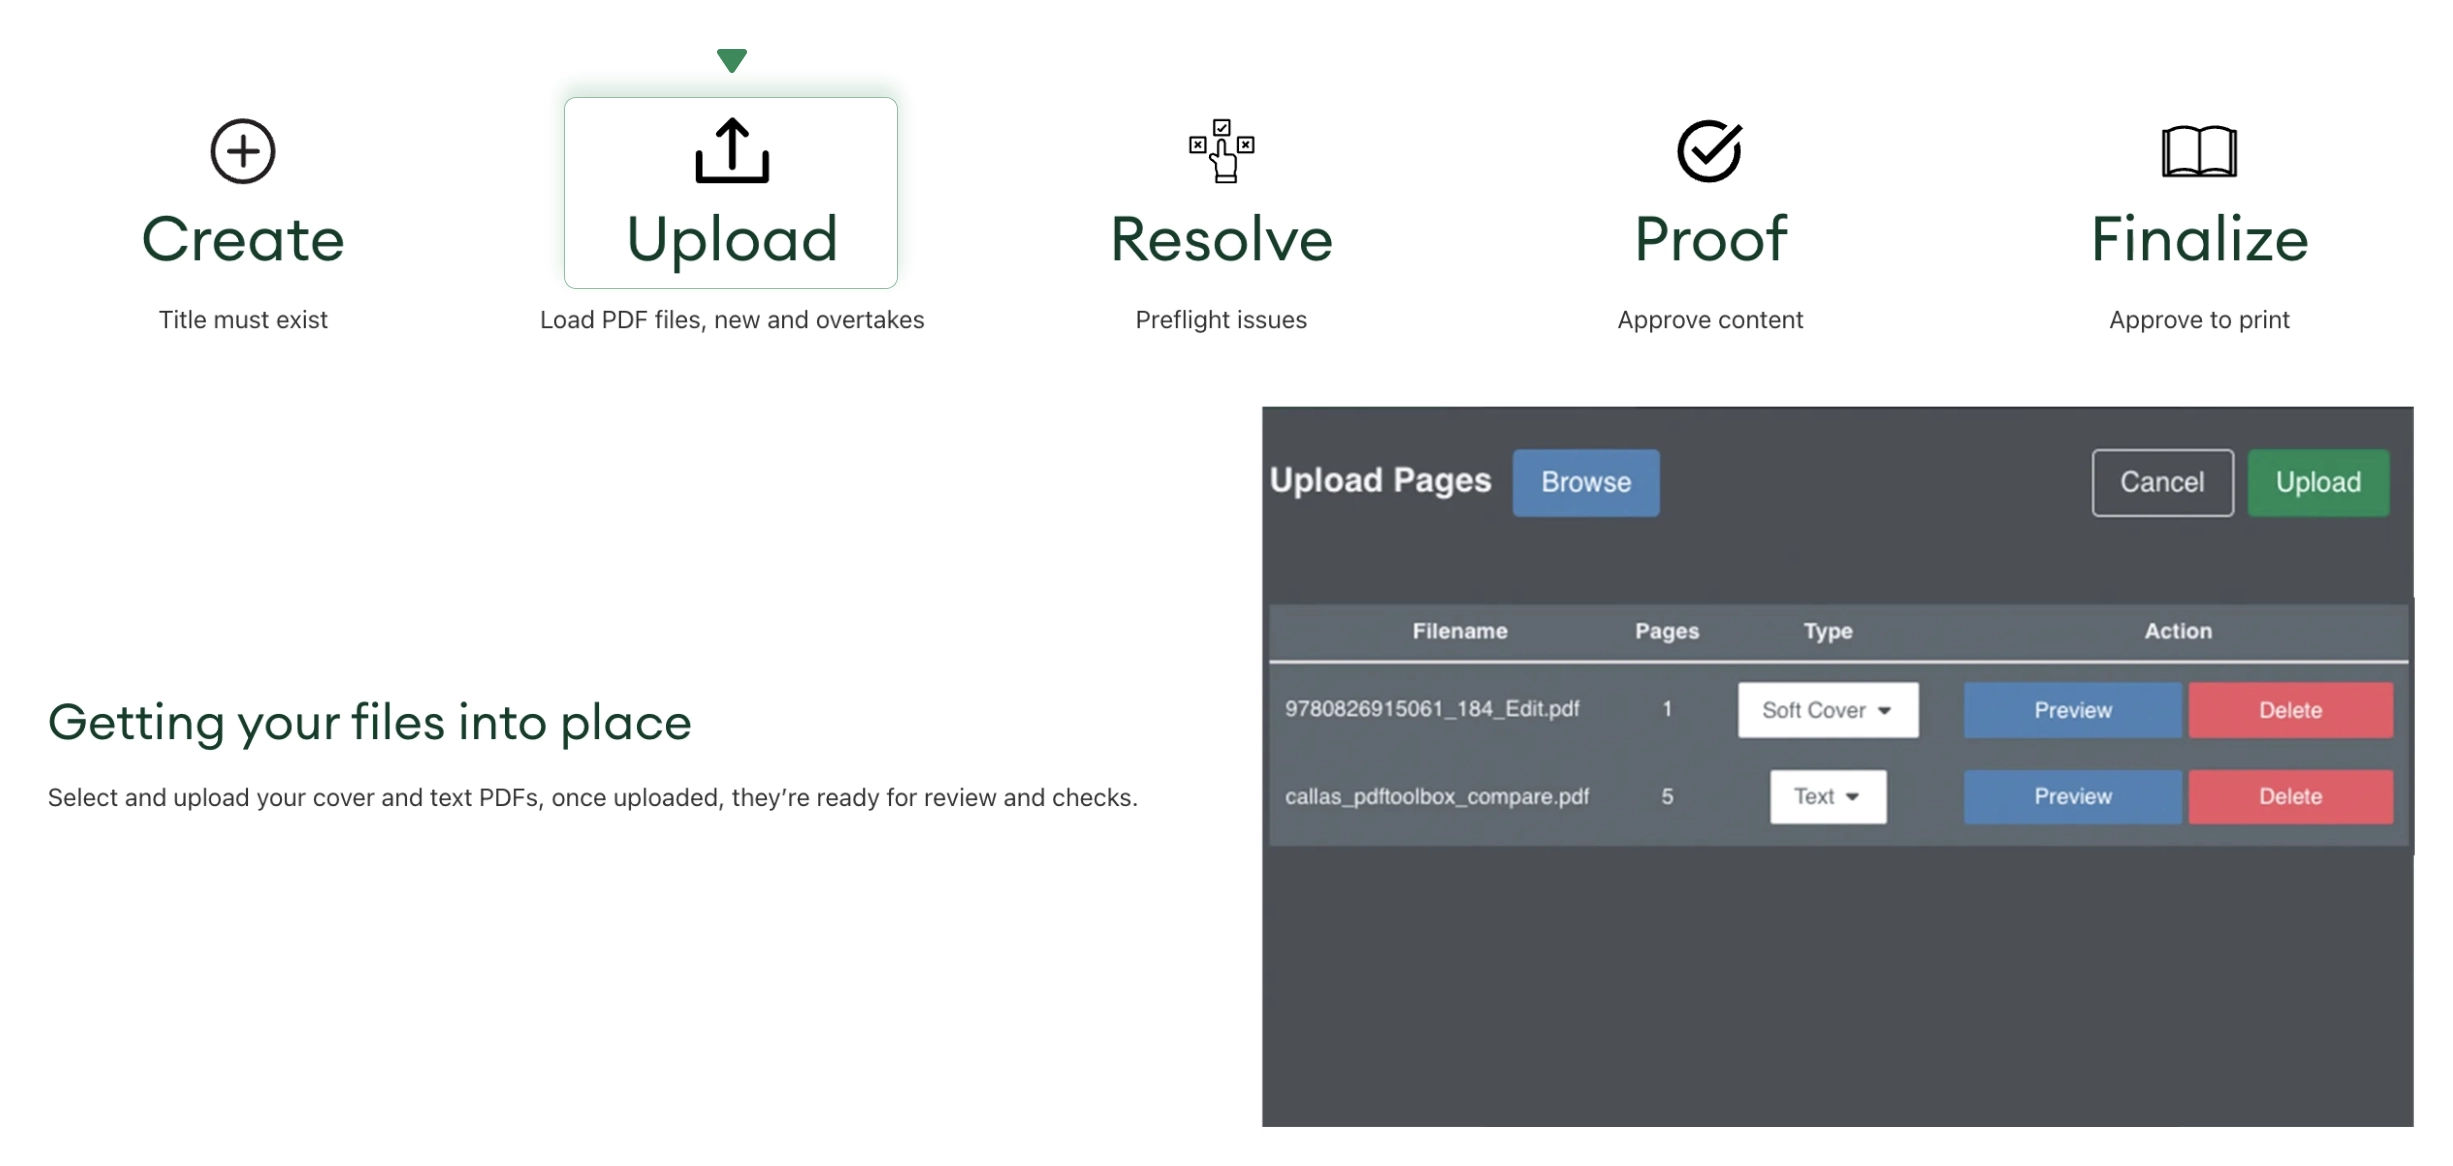The width and height of the screenshot is (2453, 1166).
Task: Select the Resolve step heading
Action: tap(1221, 240)
